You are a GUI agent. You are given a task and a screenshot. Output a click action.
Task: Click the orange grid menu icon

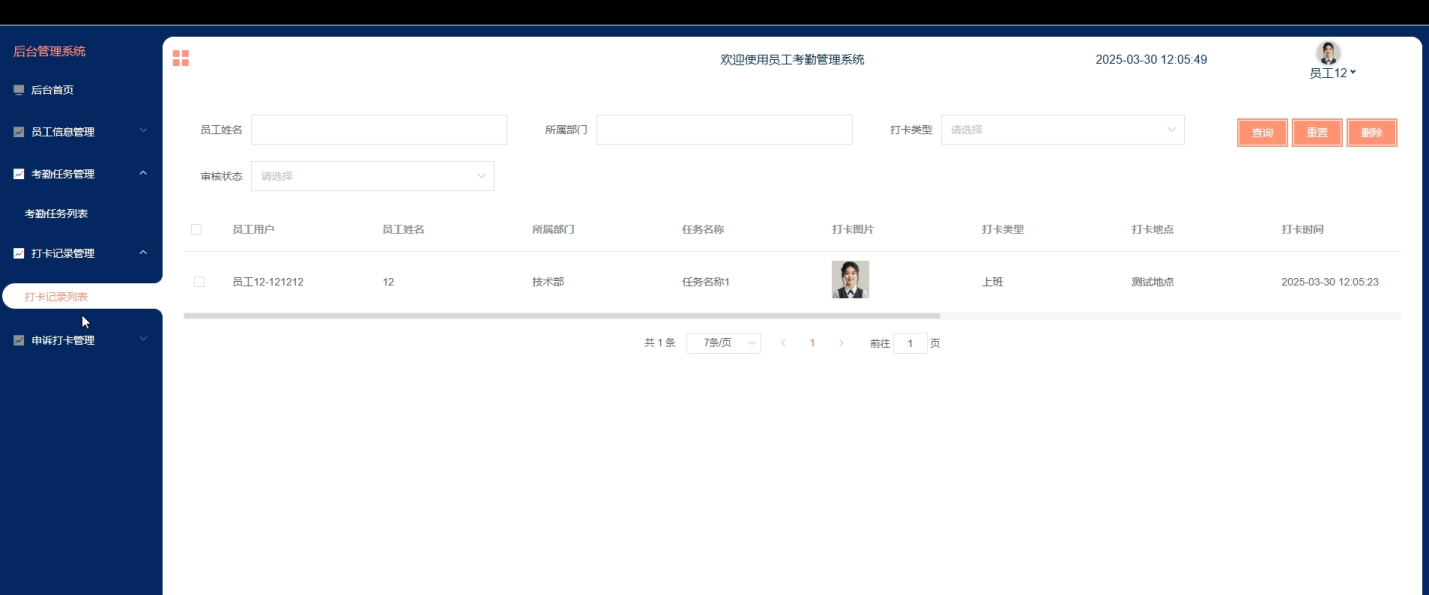(x=181, y=58)
